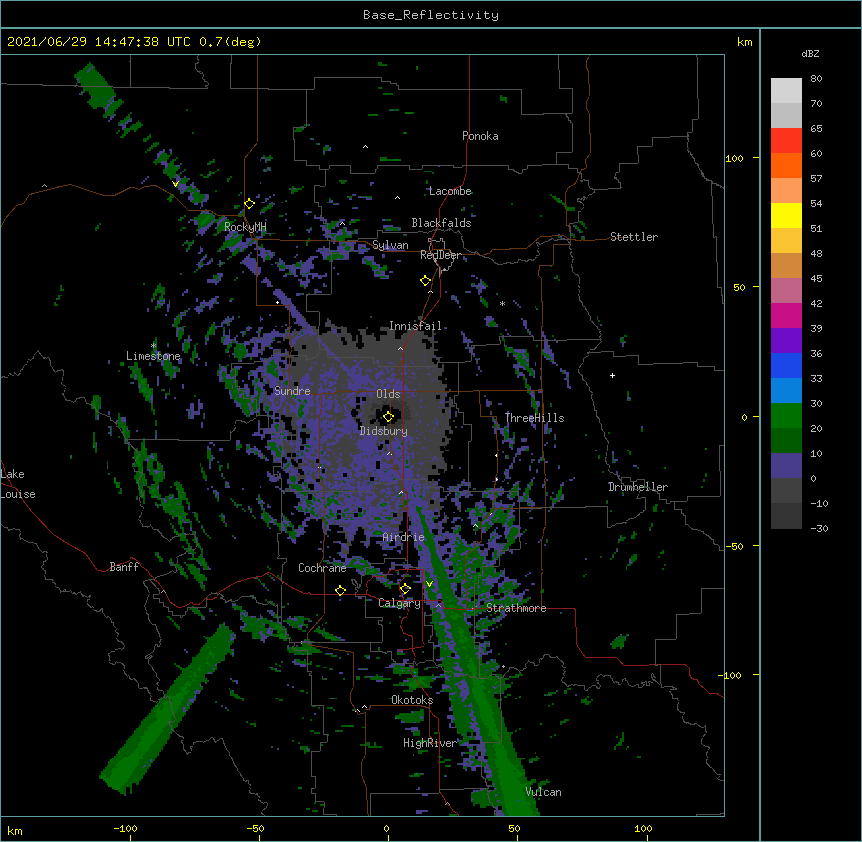Viewport: 862px width, 842px height.
Task: Select the ThreeHills label
Action: [534, 418]
